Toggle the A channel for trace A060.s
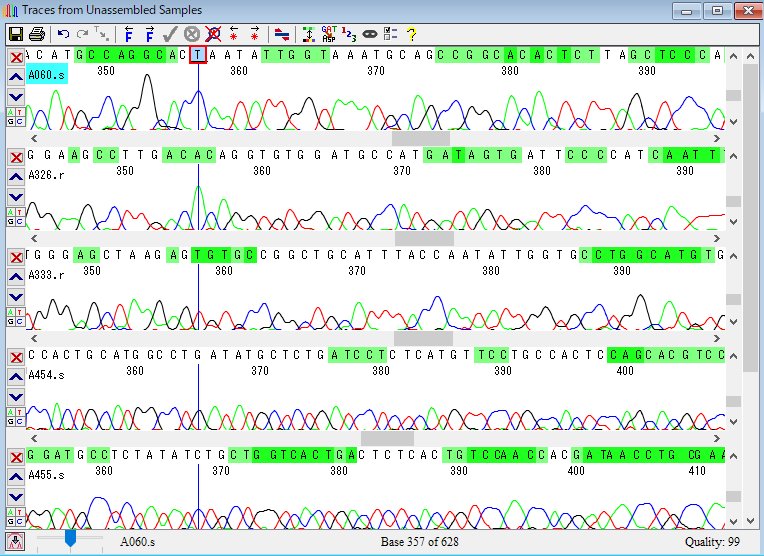Viewport: 764px width, 556px height. click(x=11, y=111)
